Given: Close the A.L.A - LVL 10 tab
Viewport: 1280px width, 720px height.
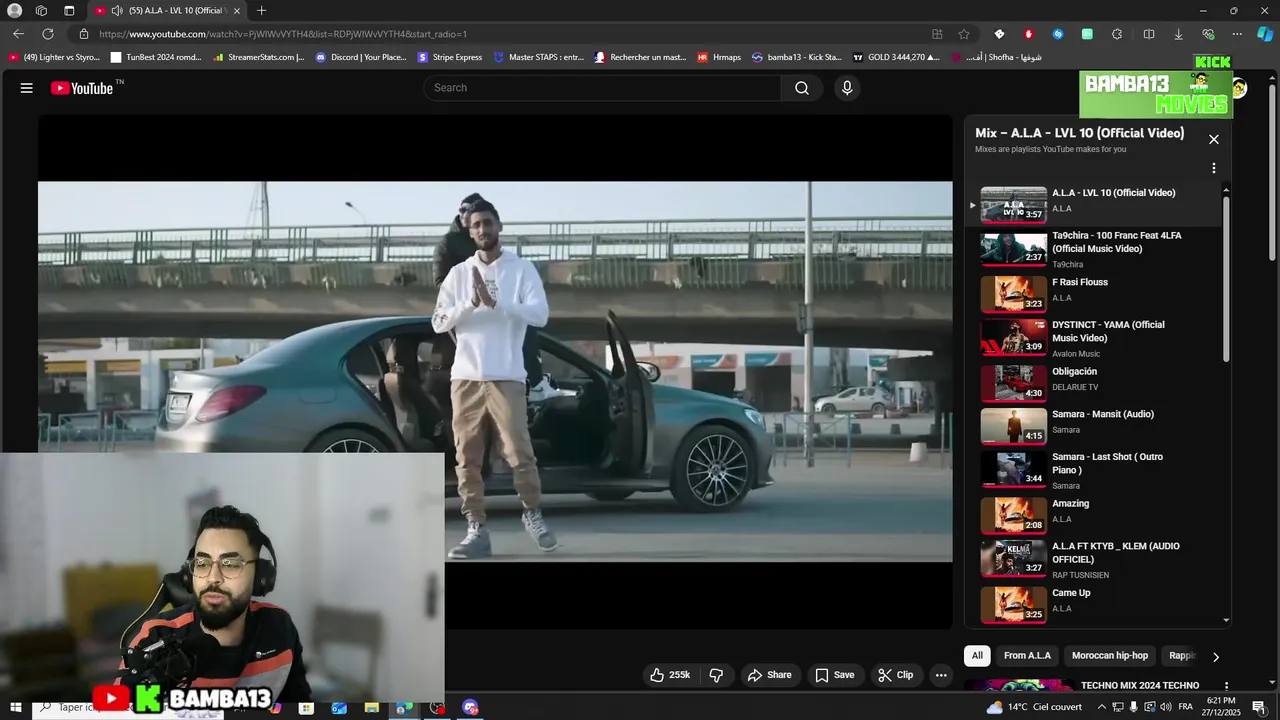Looking at the screenshot, I should click(237, 11).
